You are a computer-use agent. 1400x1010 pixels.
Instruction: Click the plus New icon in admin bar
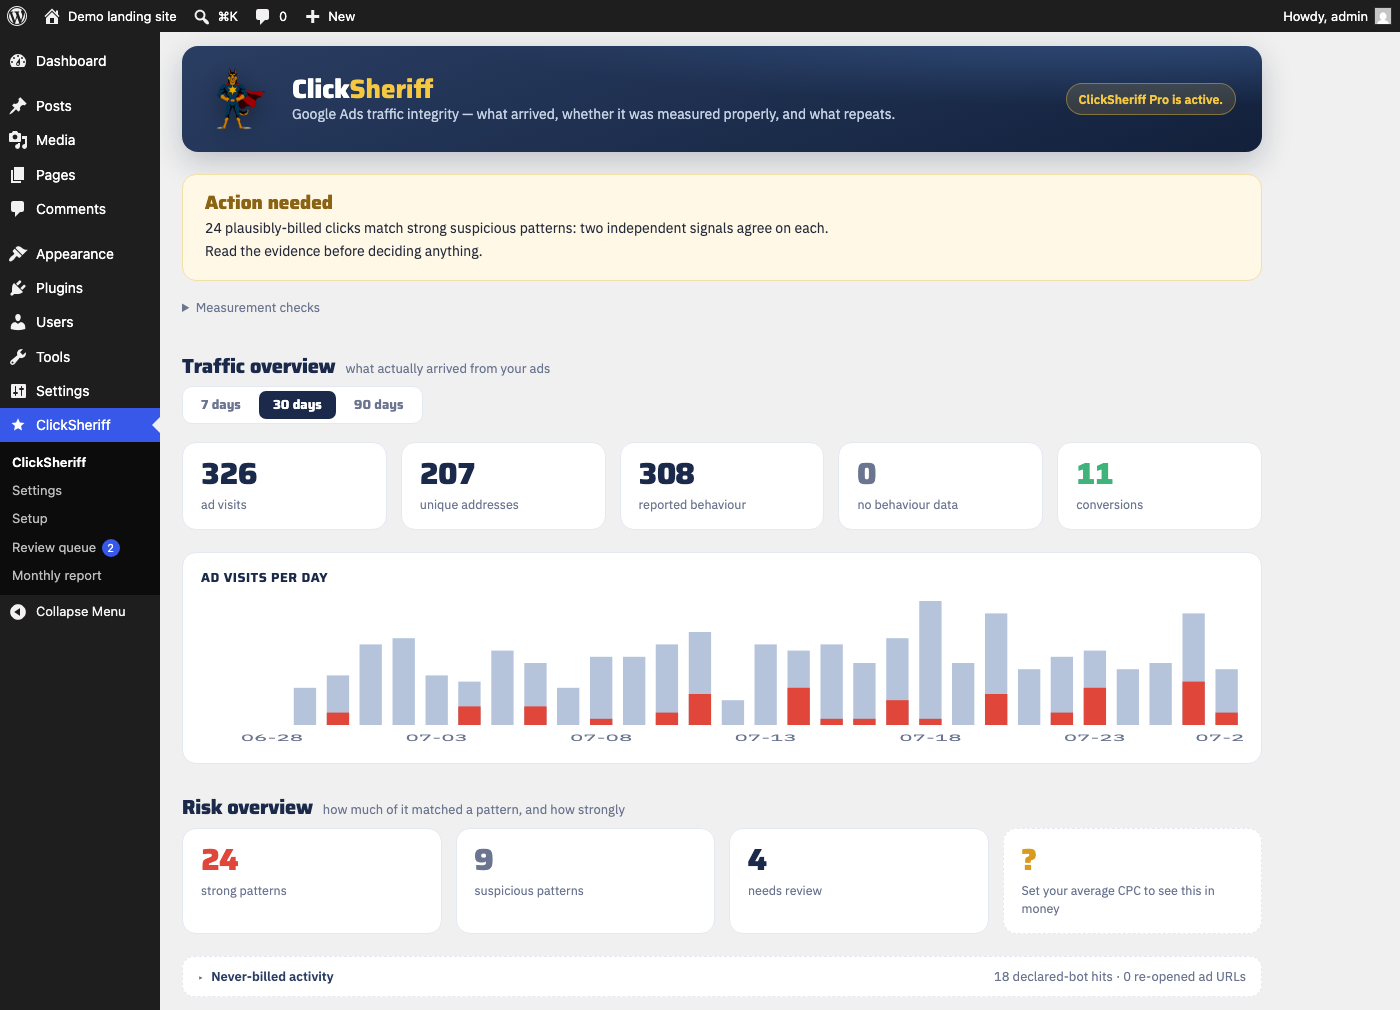[x=313, y=17]
